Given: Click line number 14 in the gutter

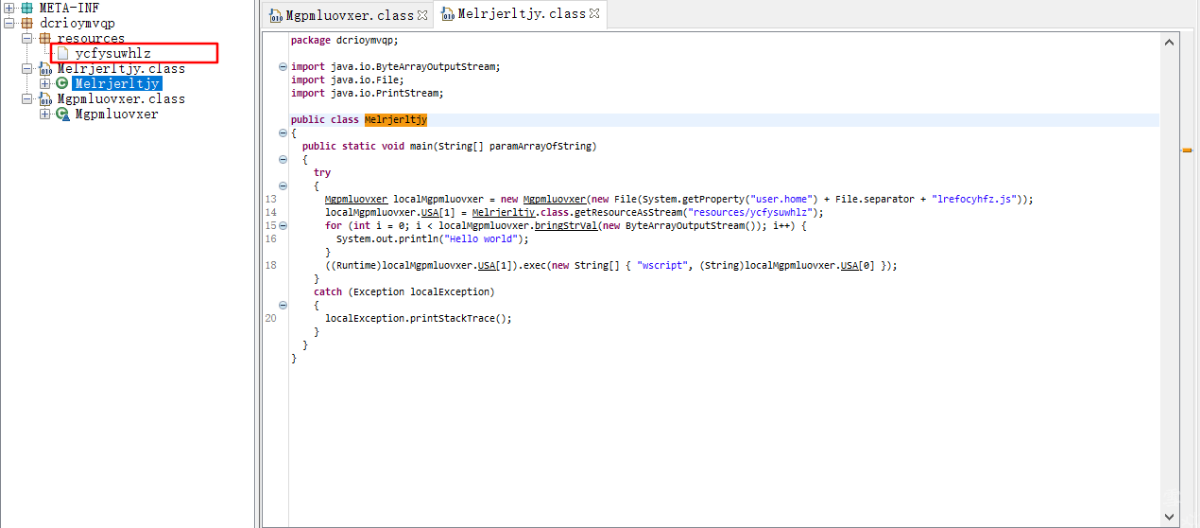Looking at the screenshot, I should (x=271, y=212).
